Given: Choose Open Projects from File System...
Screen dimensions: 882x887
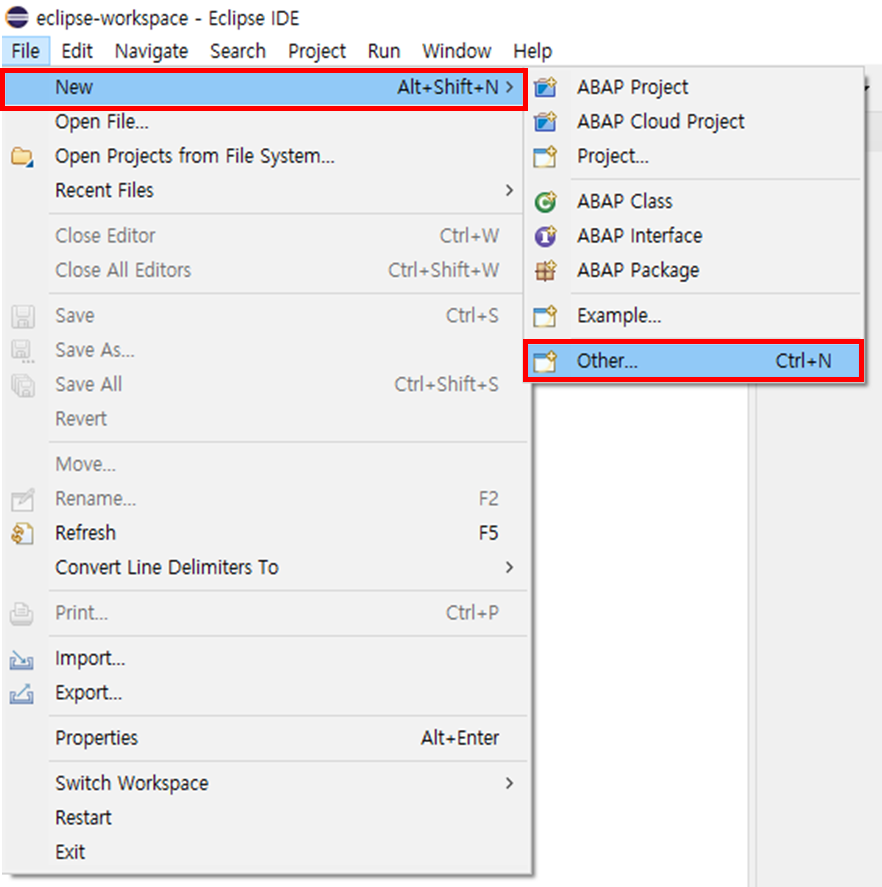Looking at the screenshot, I should tap(265, 156).
